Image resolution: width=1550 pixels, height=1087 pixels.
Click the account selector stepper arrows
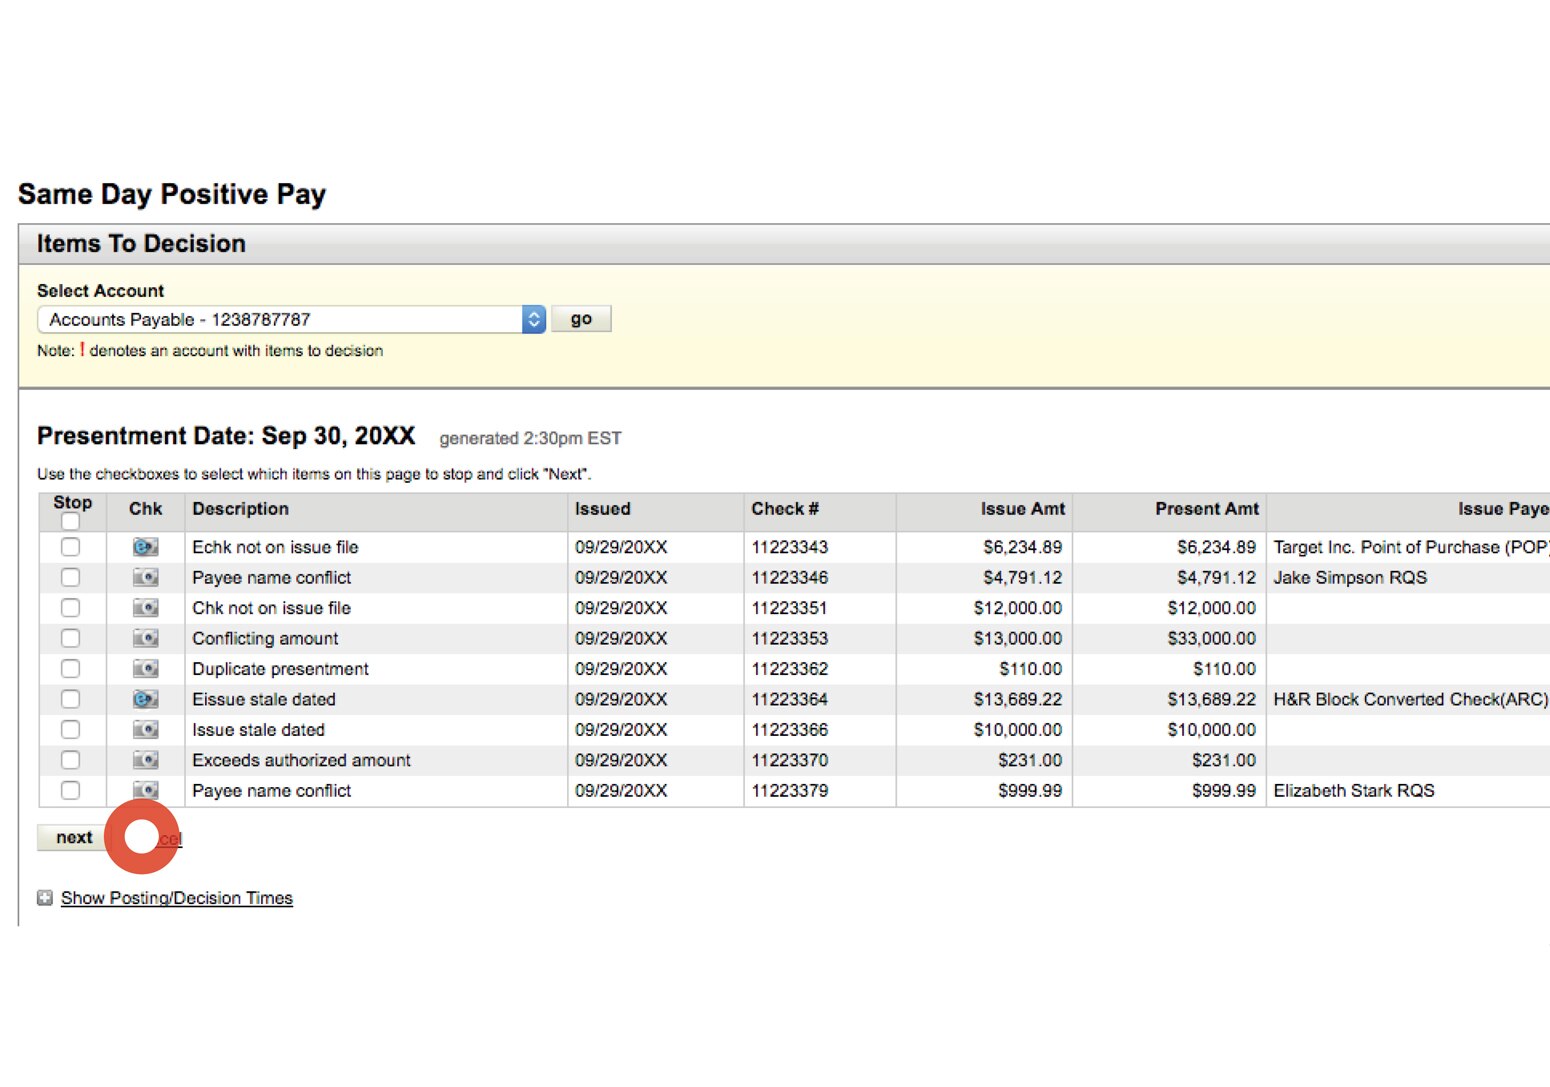534,318
